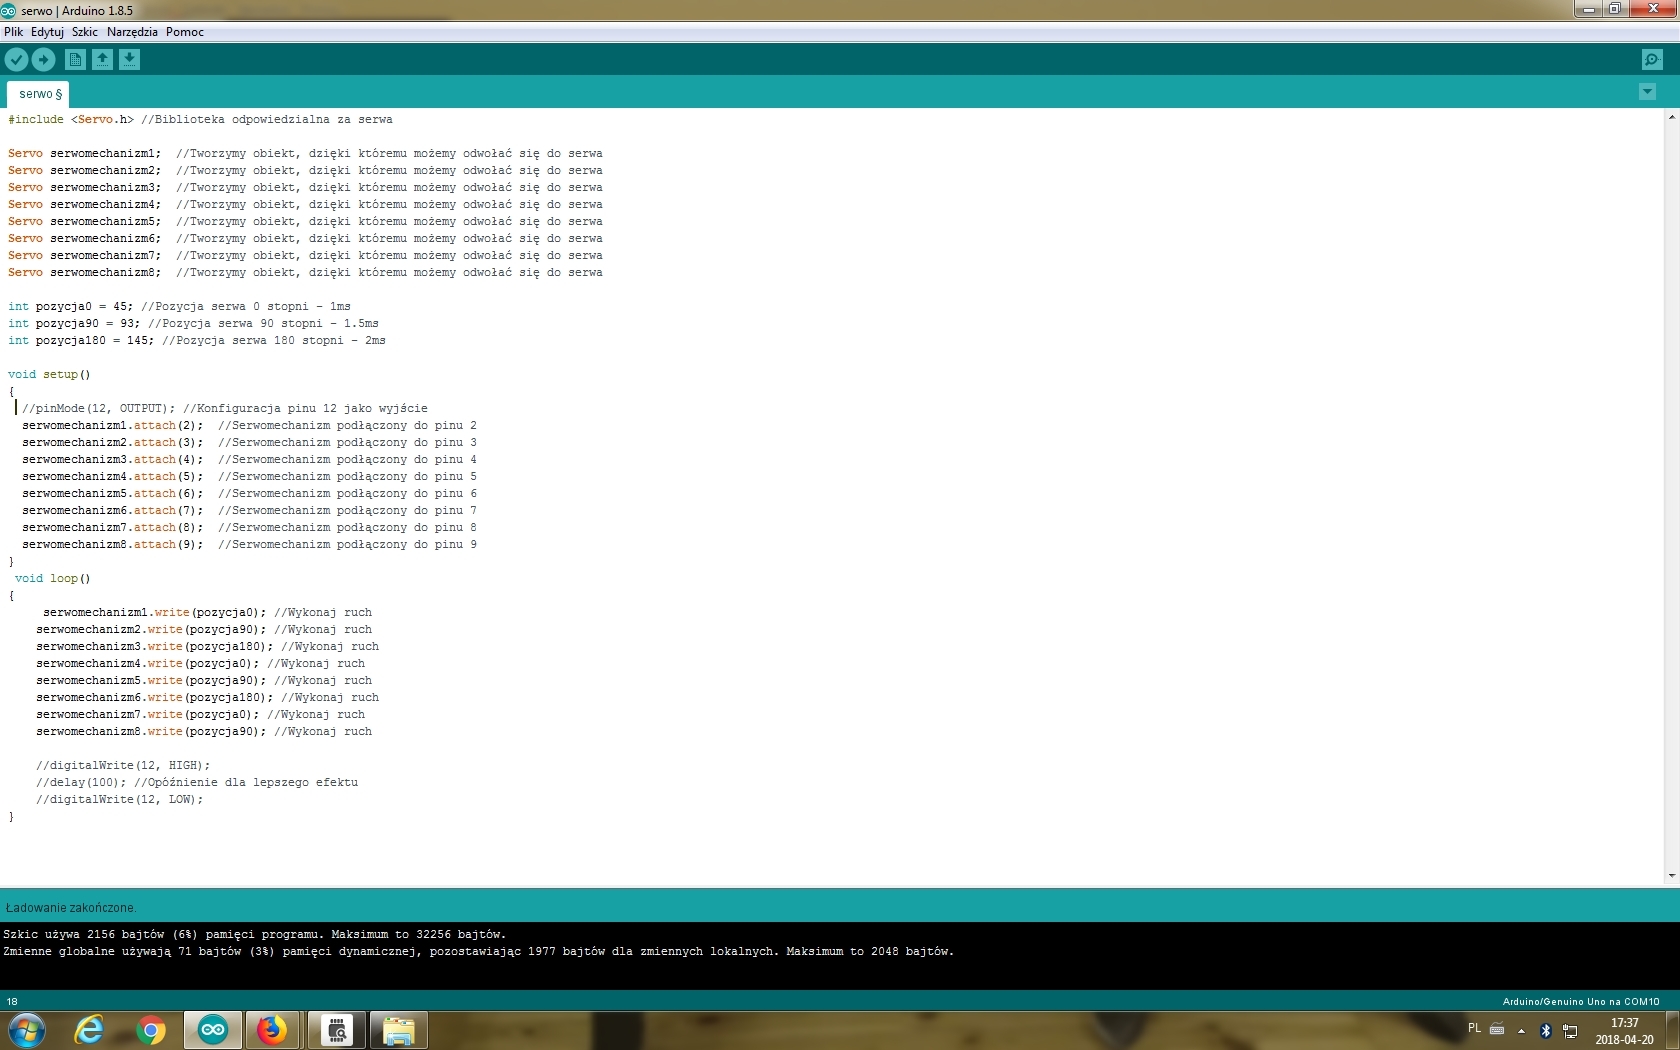Click the 'void loop()' line

pos(53,579)
